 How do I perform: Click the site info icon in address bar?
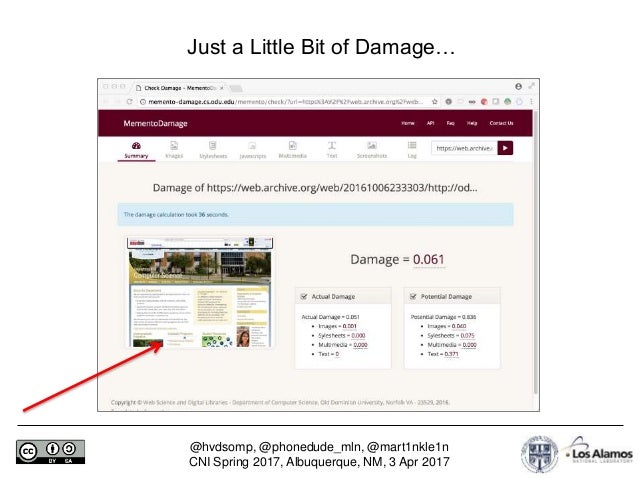(143, 102)
